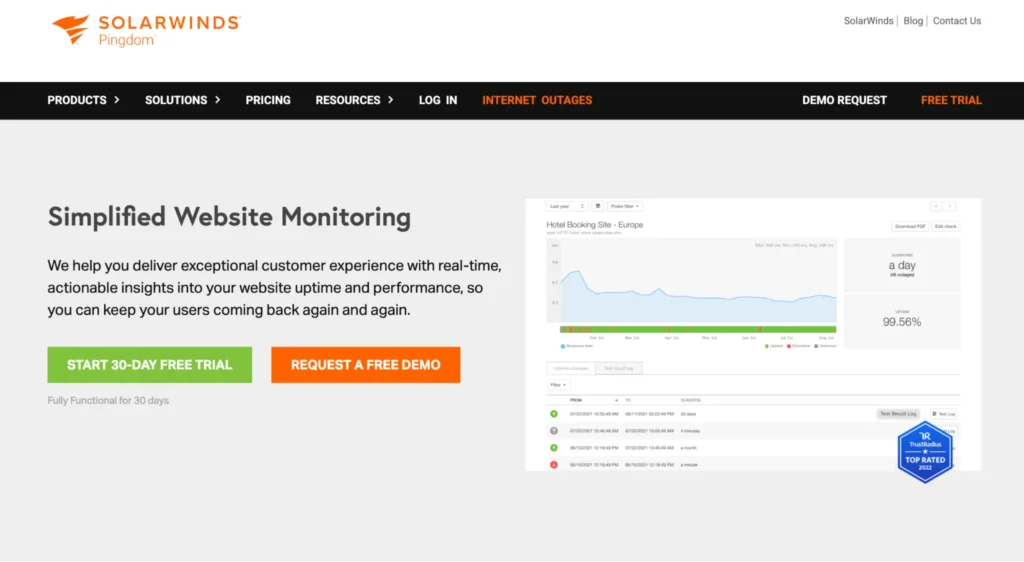The height and width of the screenshot is (562, 1024).
Task: Click the SolarWinds Pingdom logo
Action: pyautogui.click(x=146, y=30)
